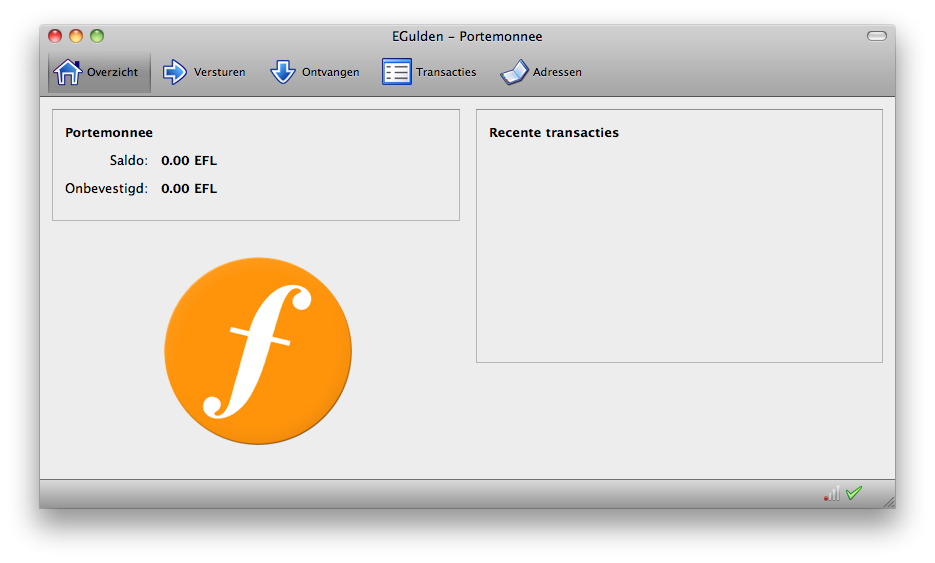Minimize window with the yellow button
Image resolution: width=935 pixels, height=563 pixels.
click(76, 36)
